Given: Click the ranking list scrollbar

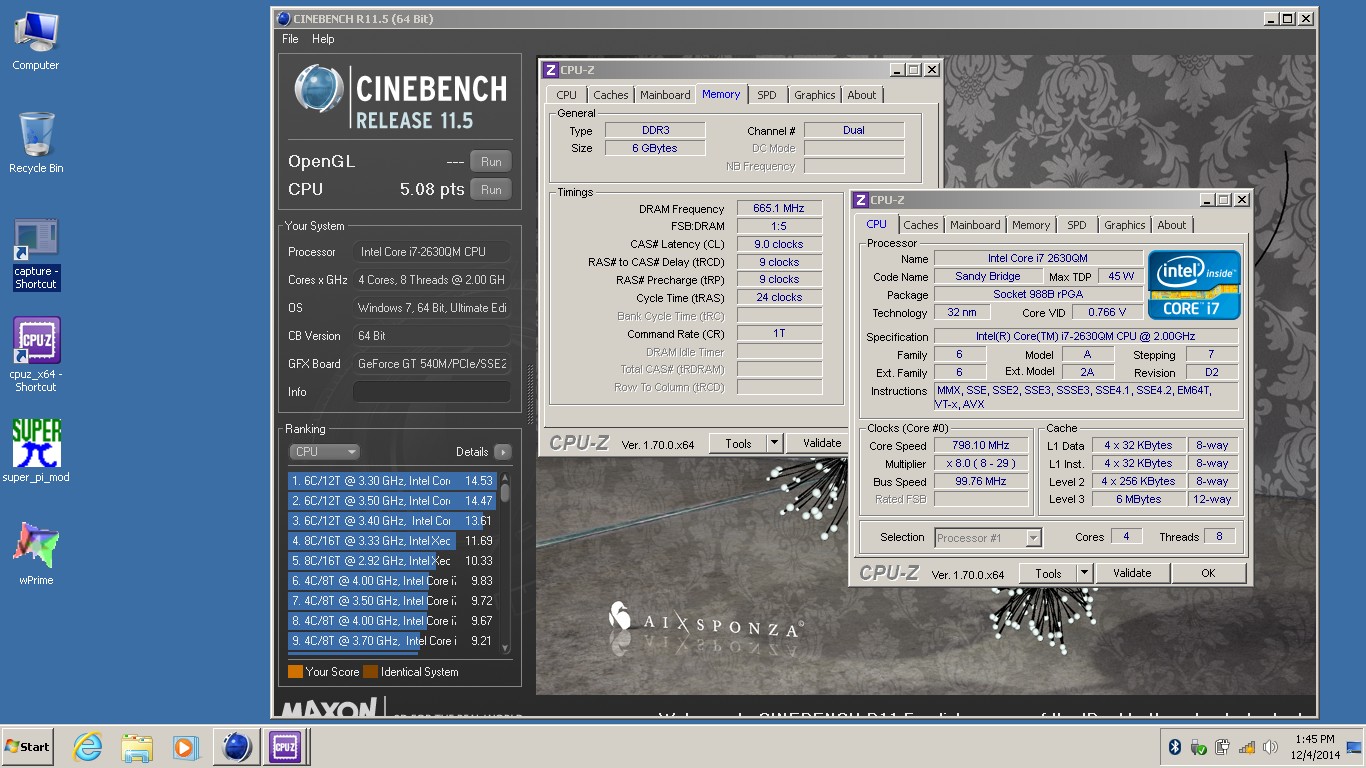Looking at the screenshot, I should click(505, 563).
